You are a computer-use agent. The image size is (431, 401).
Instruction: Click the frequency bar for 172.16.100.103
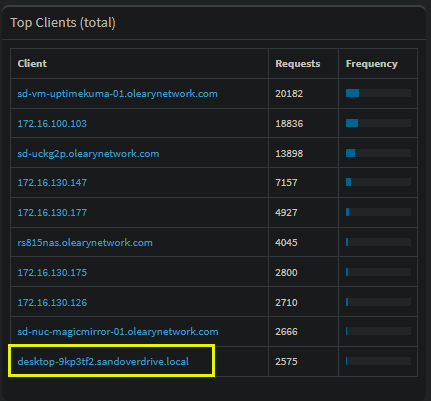click(x=378, y=123)
